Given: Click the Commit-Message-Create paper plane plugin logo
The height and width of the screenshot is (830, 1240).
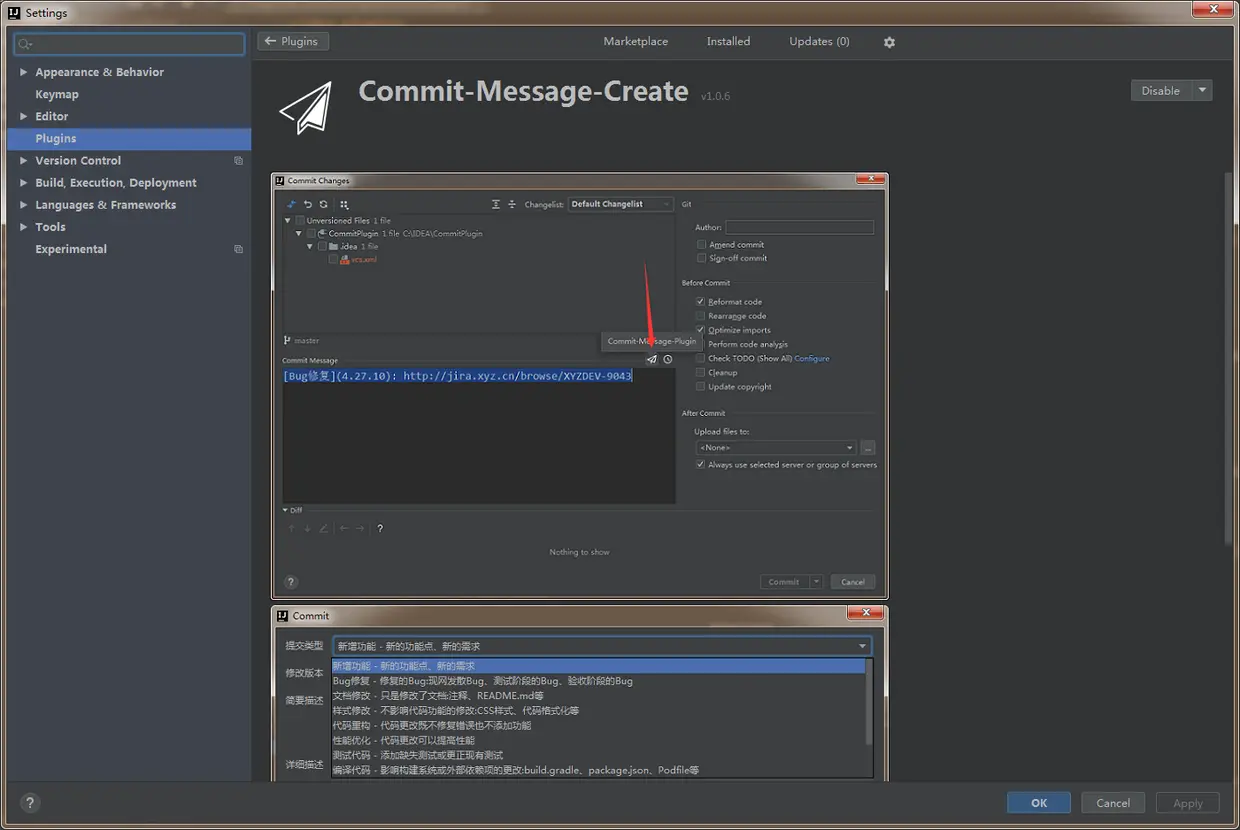Looking at the screenshot, I should (x=306, y=108).
